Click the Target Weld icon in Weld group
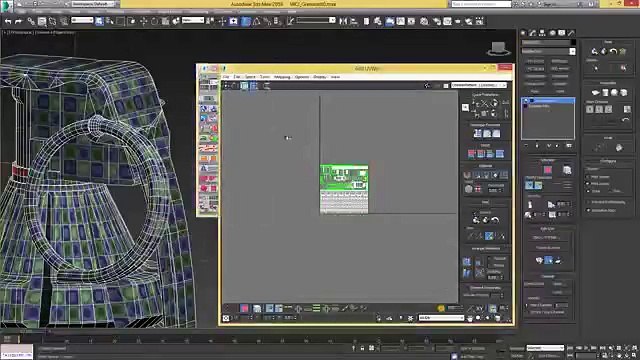The image size is (640, 360). [x=469, y=189]
